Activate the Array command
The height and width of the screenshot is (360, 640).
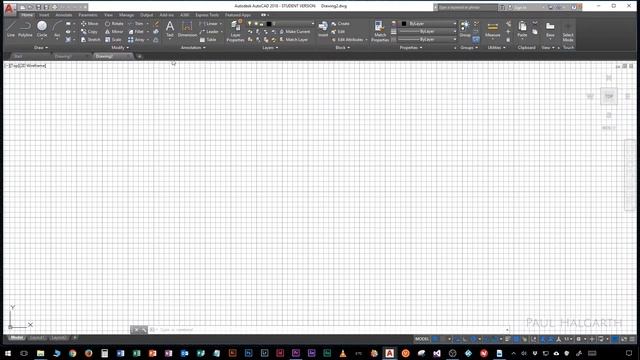(x=136, y=40)
